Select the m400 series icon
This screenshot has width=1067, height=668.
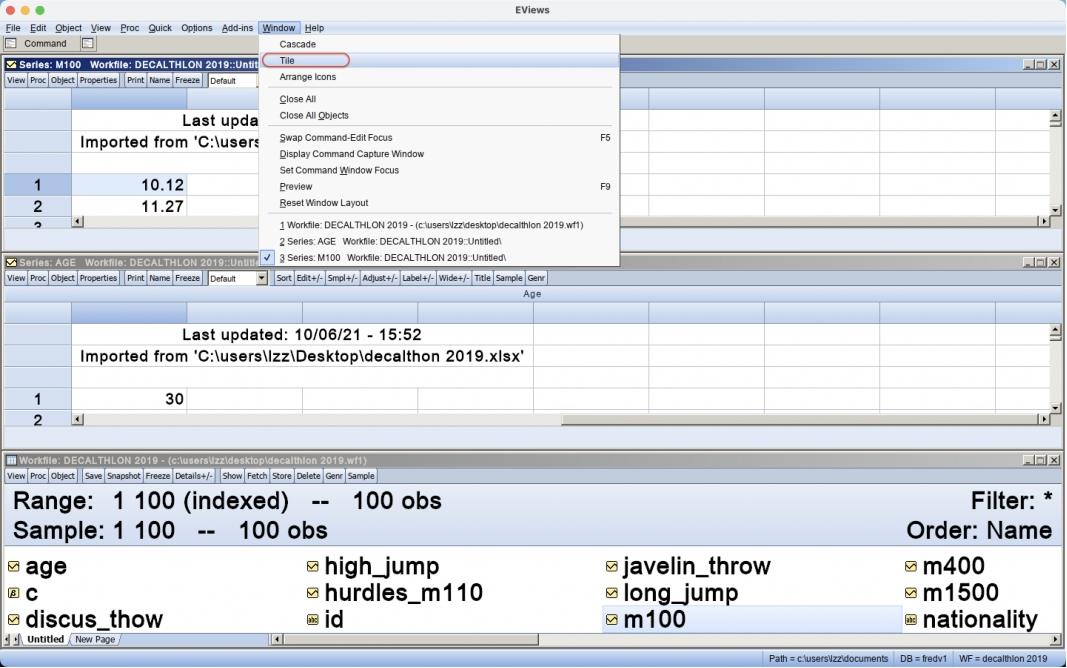[x=911, y=566]
